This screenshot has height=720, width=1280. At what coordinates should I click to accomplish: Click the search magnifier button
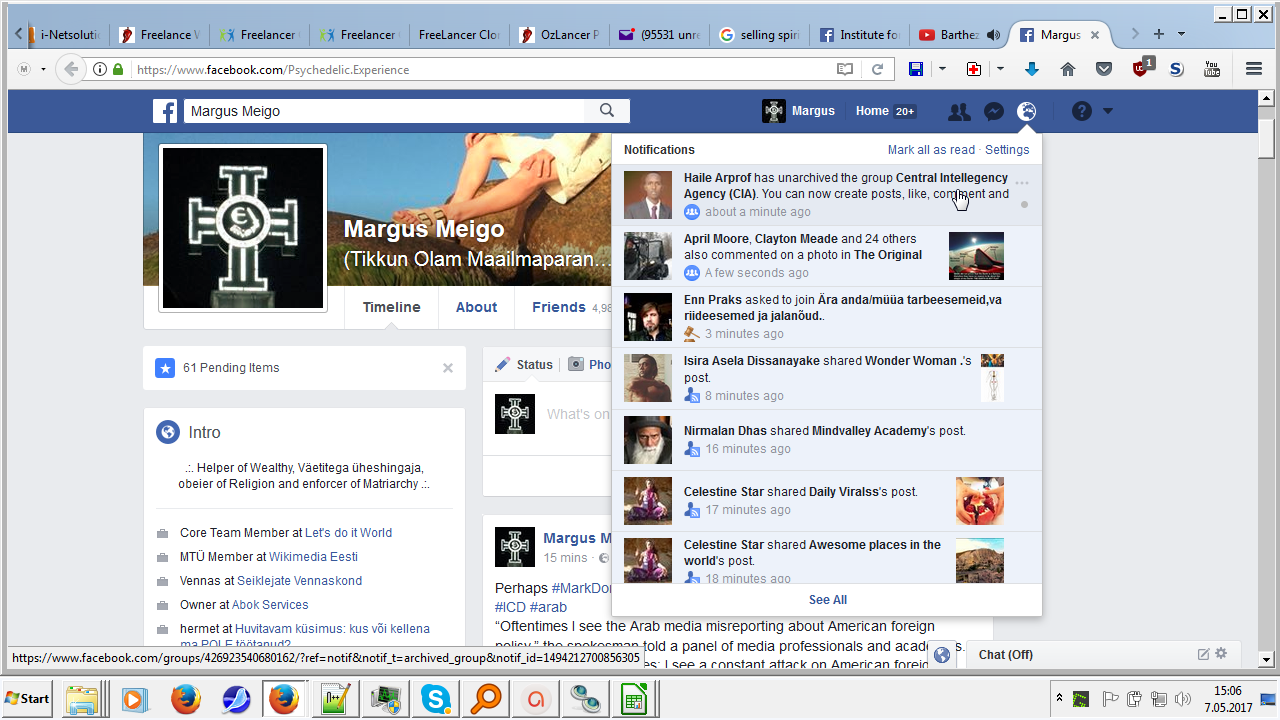pos(607,111)
